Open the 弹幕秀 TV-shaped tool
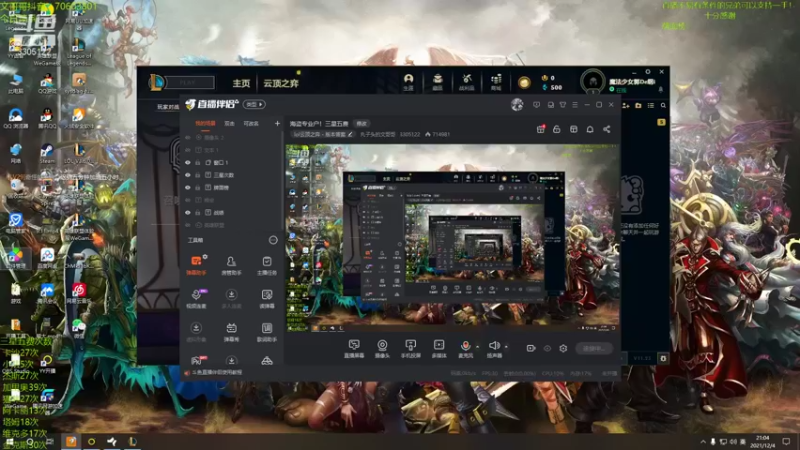Image resolution: width=800 pixels, height=450 pixels. pos(231,332)
